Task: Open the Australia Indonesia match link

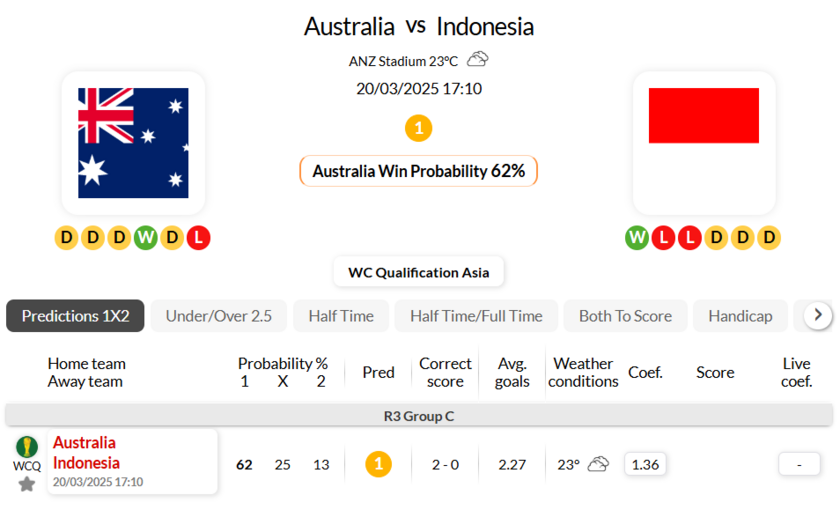Action: [x=86, y=453]
